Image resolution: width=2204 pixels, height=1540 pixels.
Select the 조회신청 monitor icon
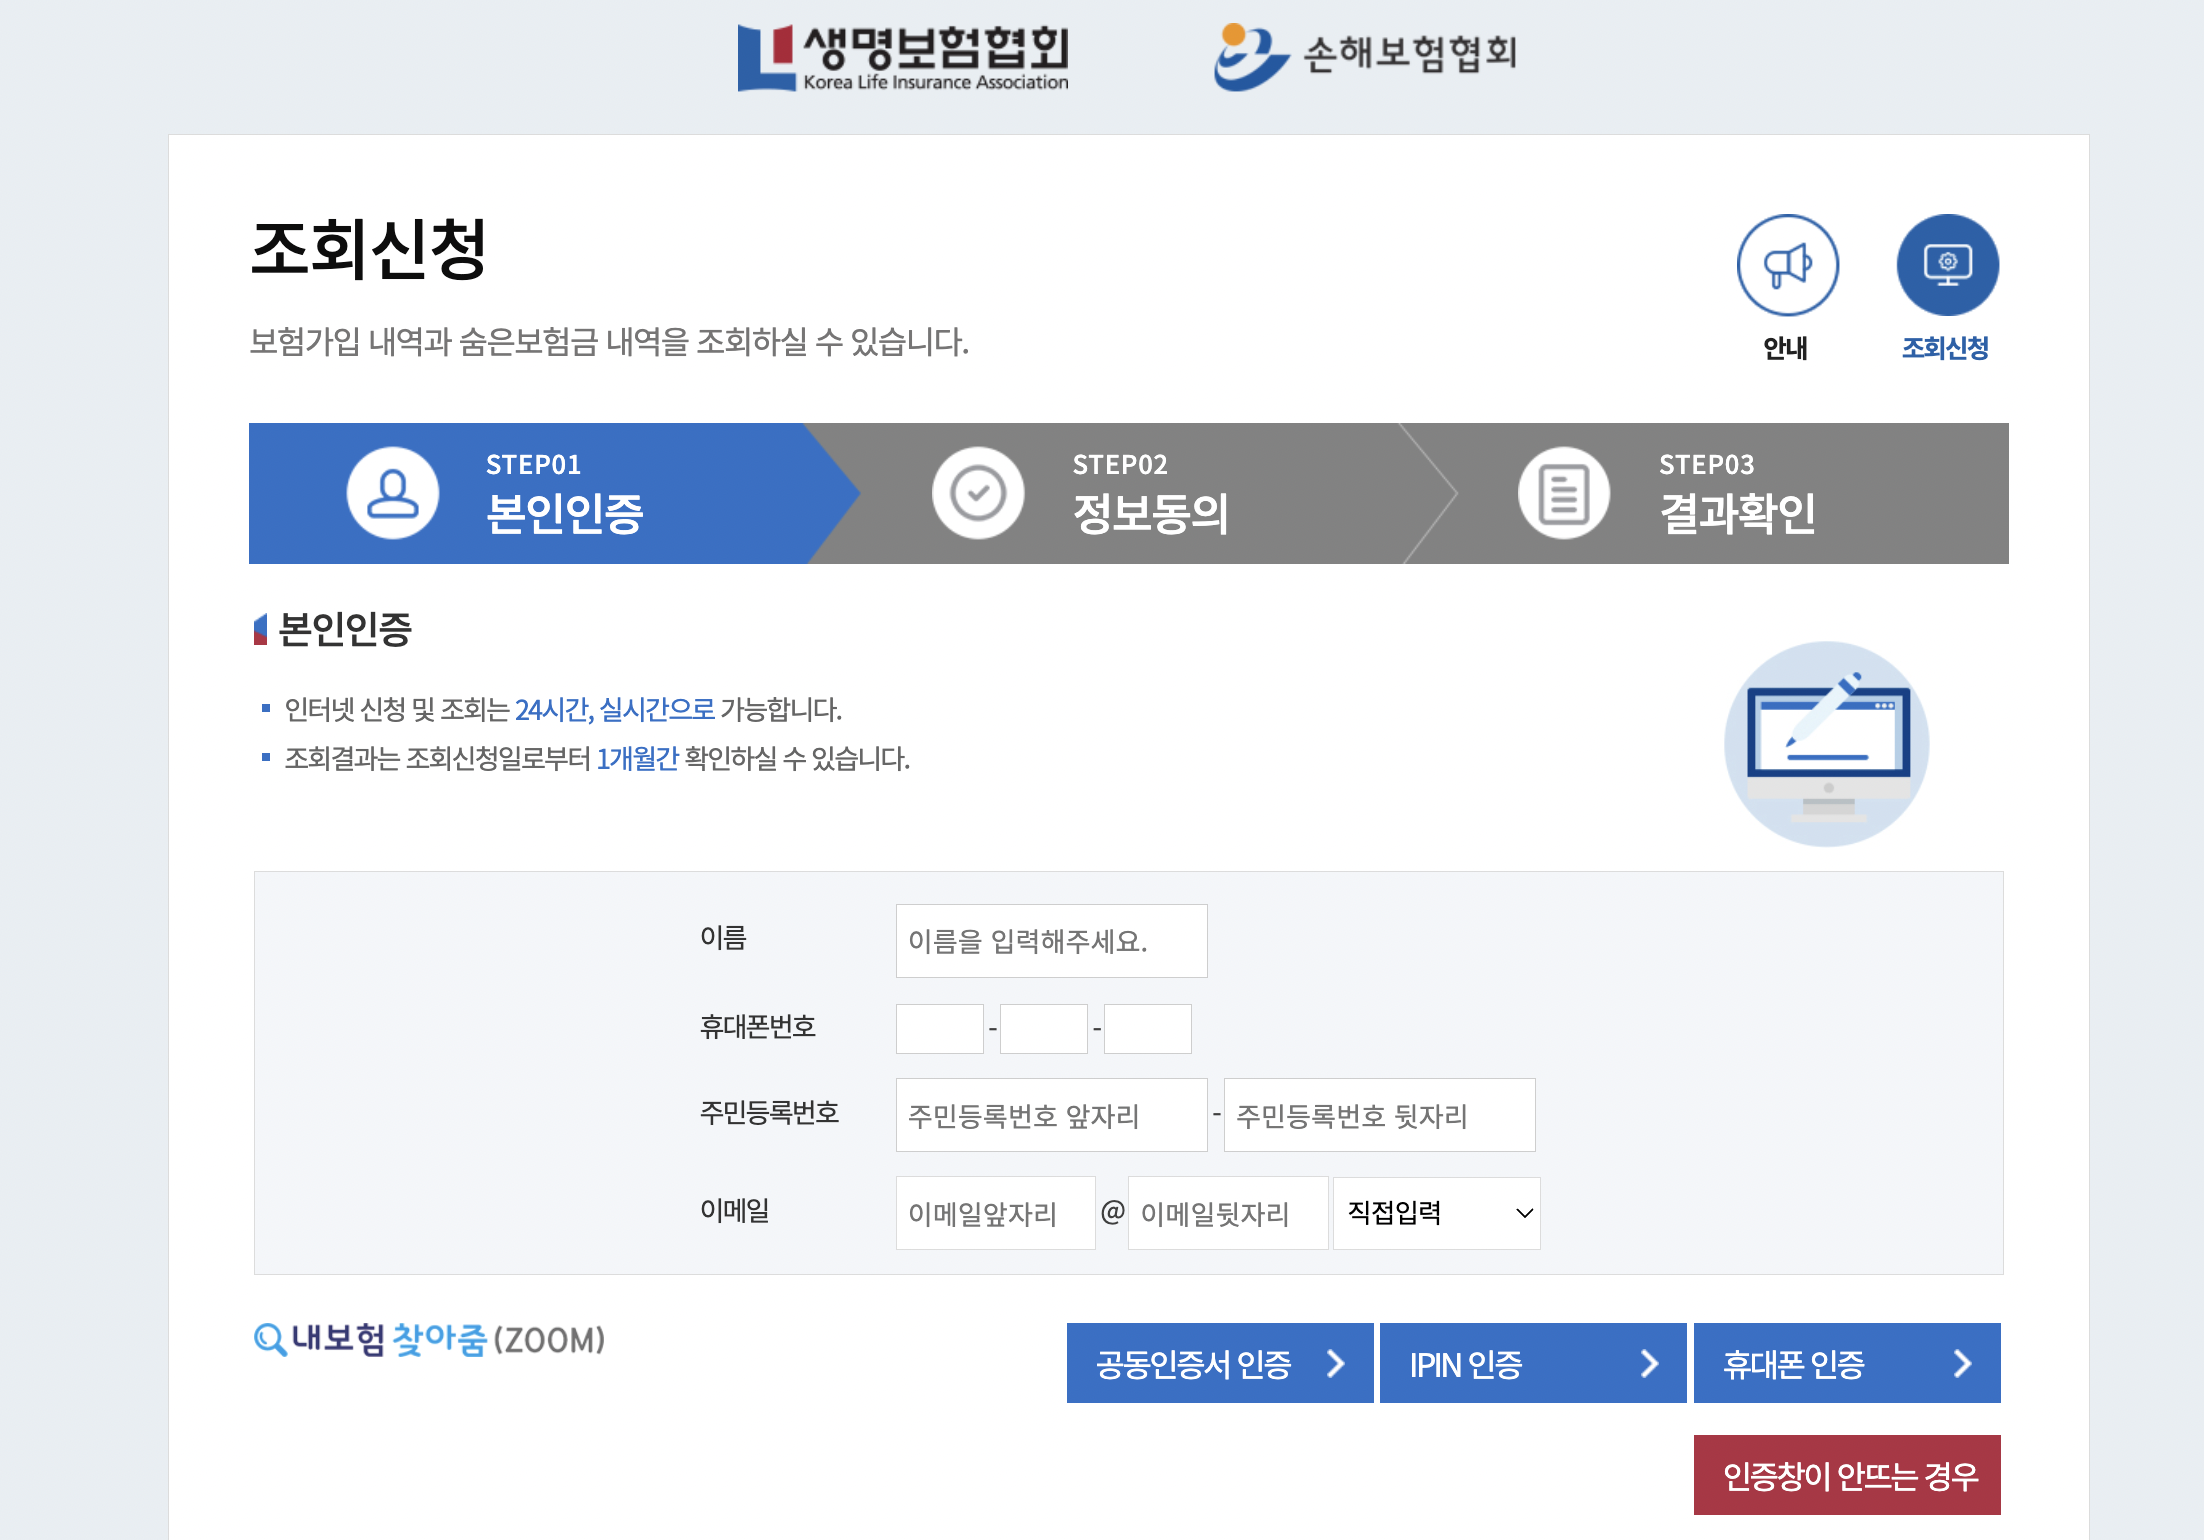click(1945, 265)
